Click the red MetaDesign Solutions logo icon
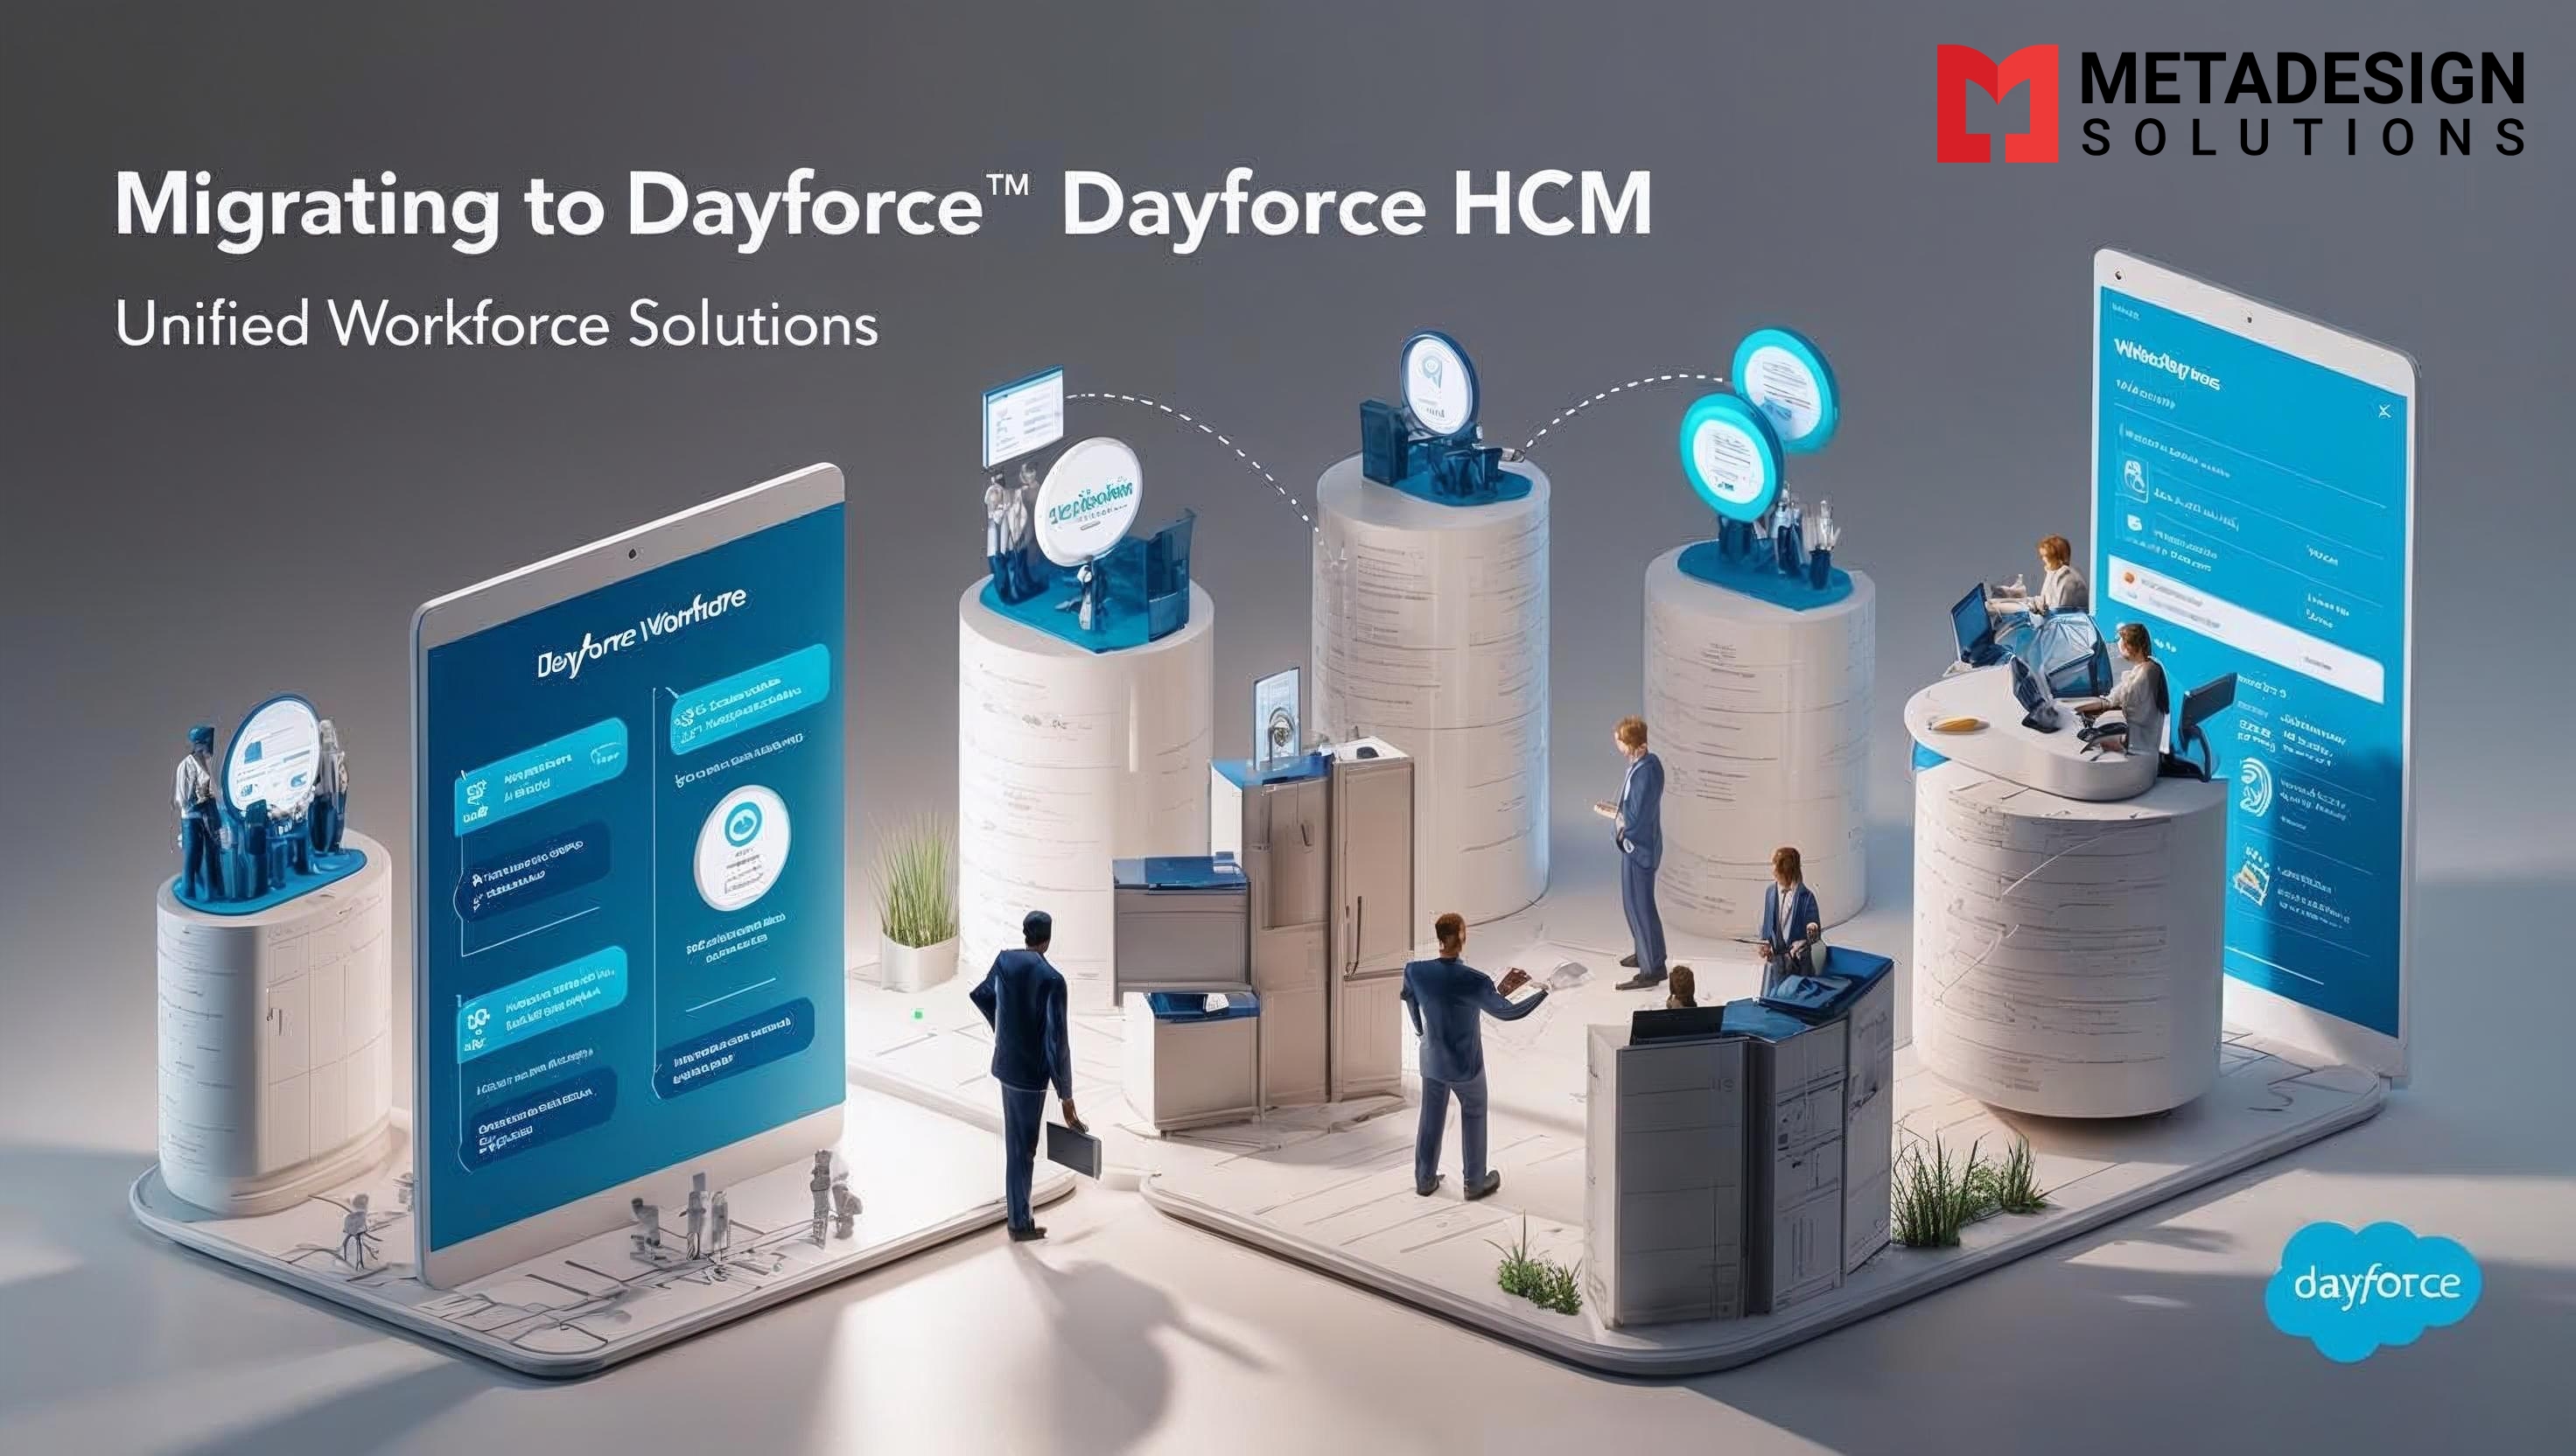The image size is (2576, 1456). (1995, 105)
